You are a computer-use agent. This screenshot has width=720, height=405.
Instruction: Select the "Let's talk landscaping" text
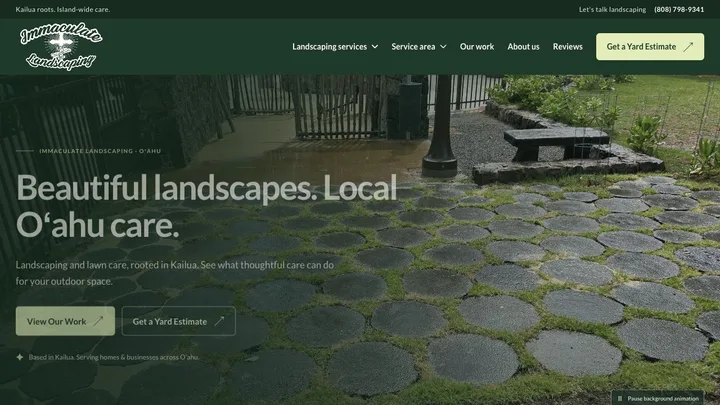point(612,9)
